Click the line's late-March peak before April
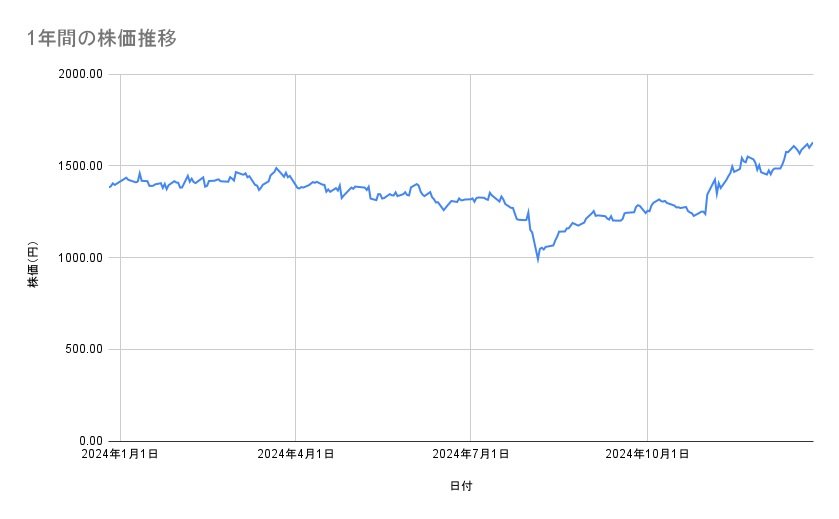 click(276, 168)
